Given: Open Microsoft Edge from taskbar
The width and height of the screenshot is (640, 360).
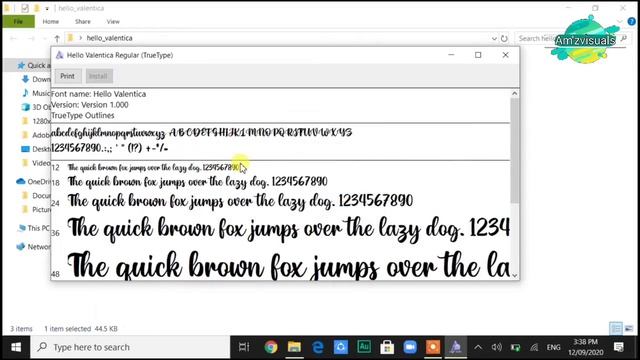Looking at the screenshot, I should (318, 347).
